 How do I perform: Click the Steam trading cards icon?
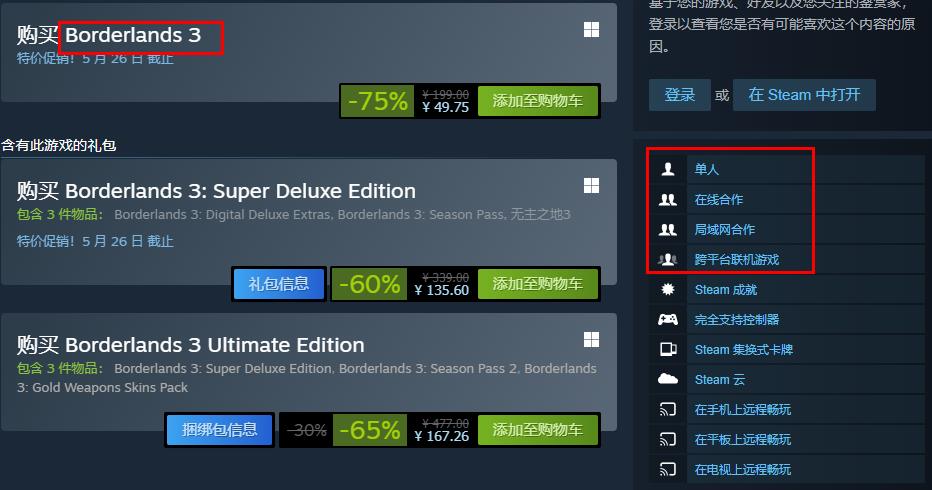point(668,350)
